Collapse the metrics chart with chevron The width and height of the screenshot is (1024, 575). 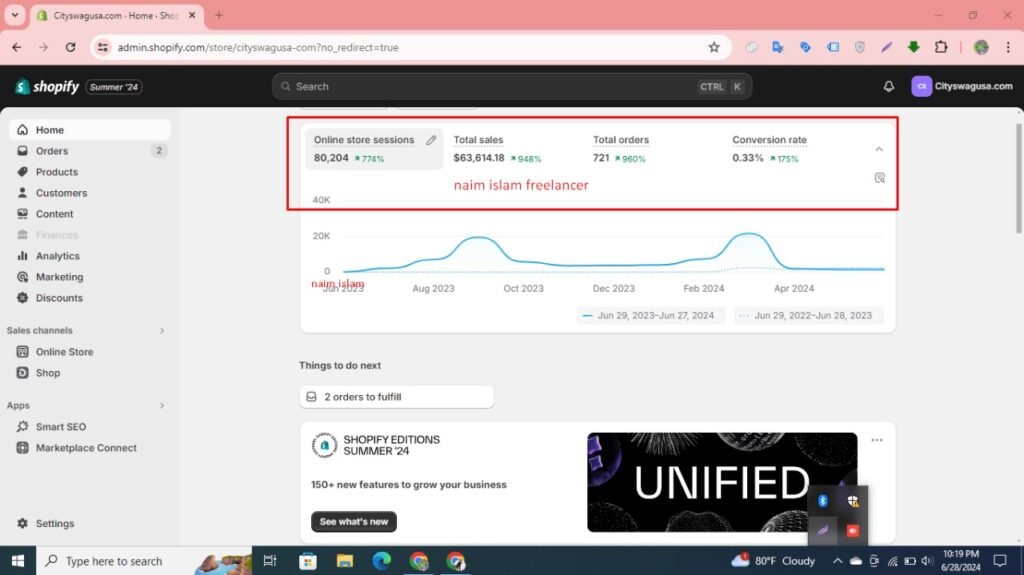pyautogui.click(x=879, y=149)
